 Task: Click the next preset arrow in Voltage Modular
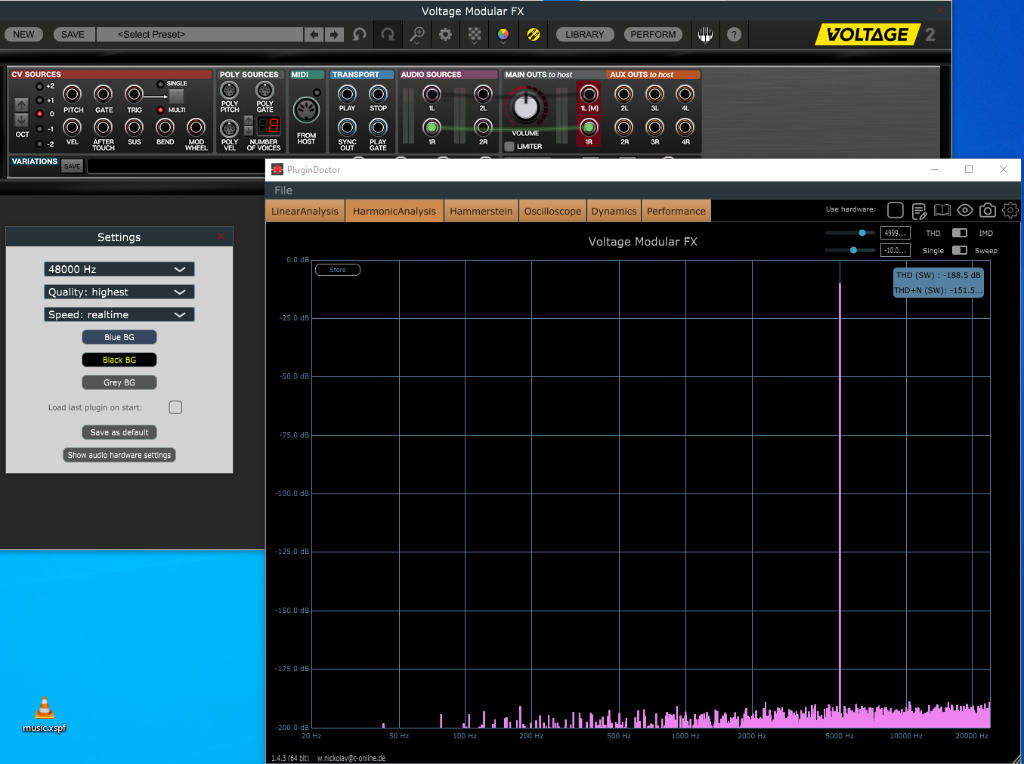click(334, 35)
